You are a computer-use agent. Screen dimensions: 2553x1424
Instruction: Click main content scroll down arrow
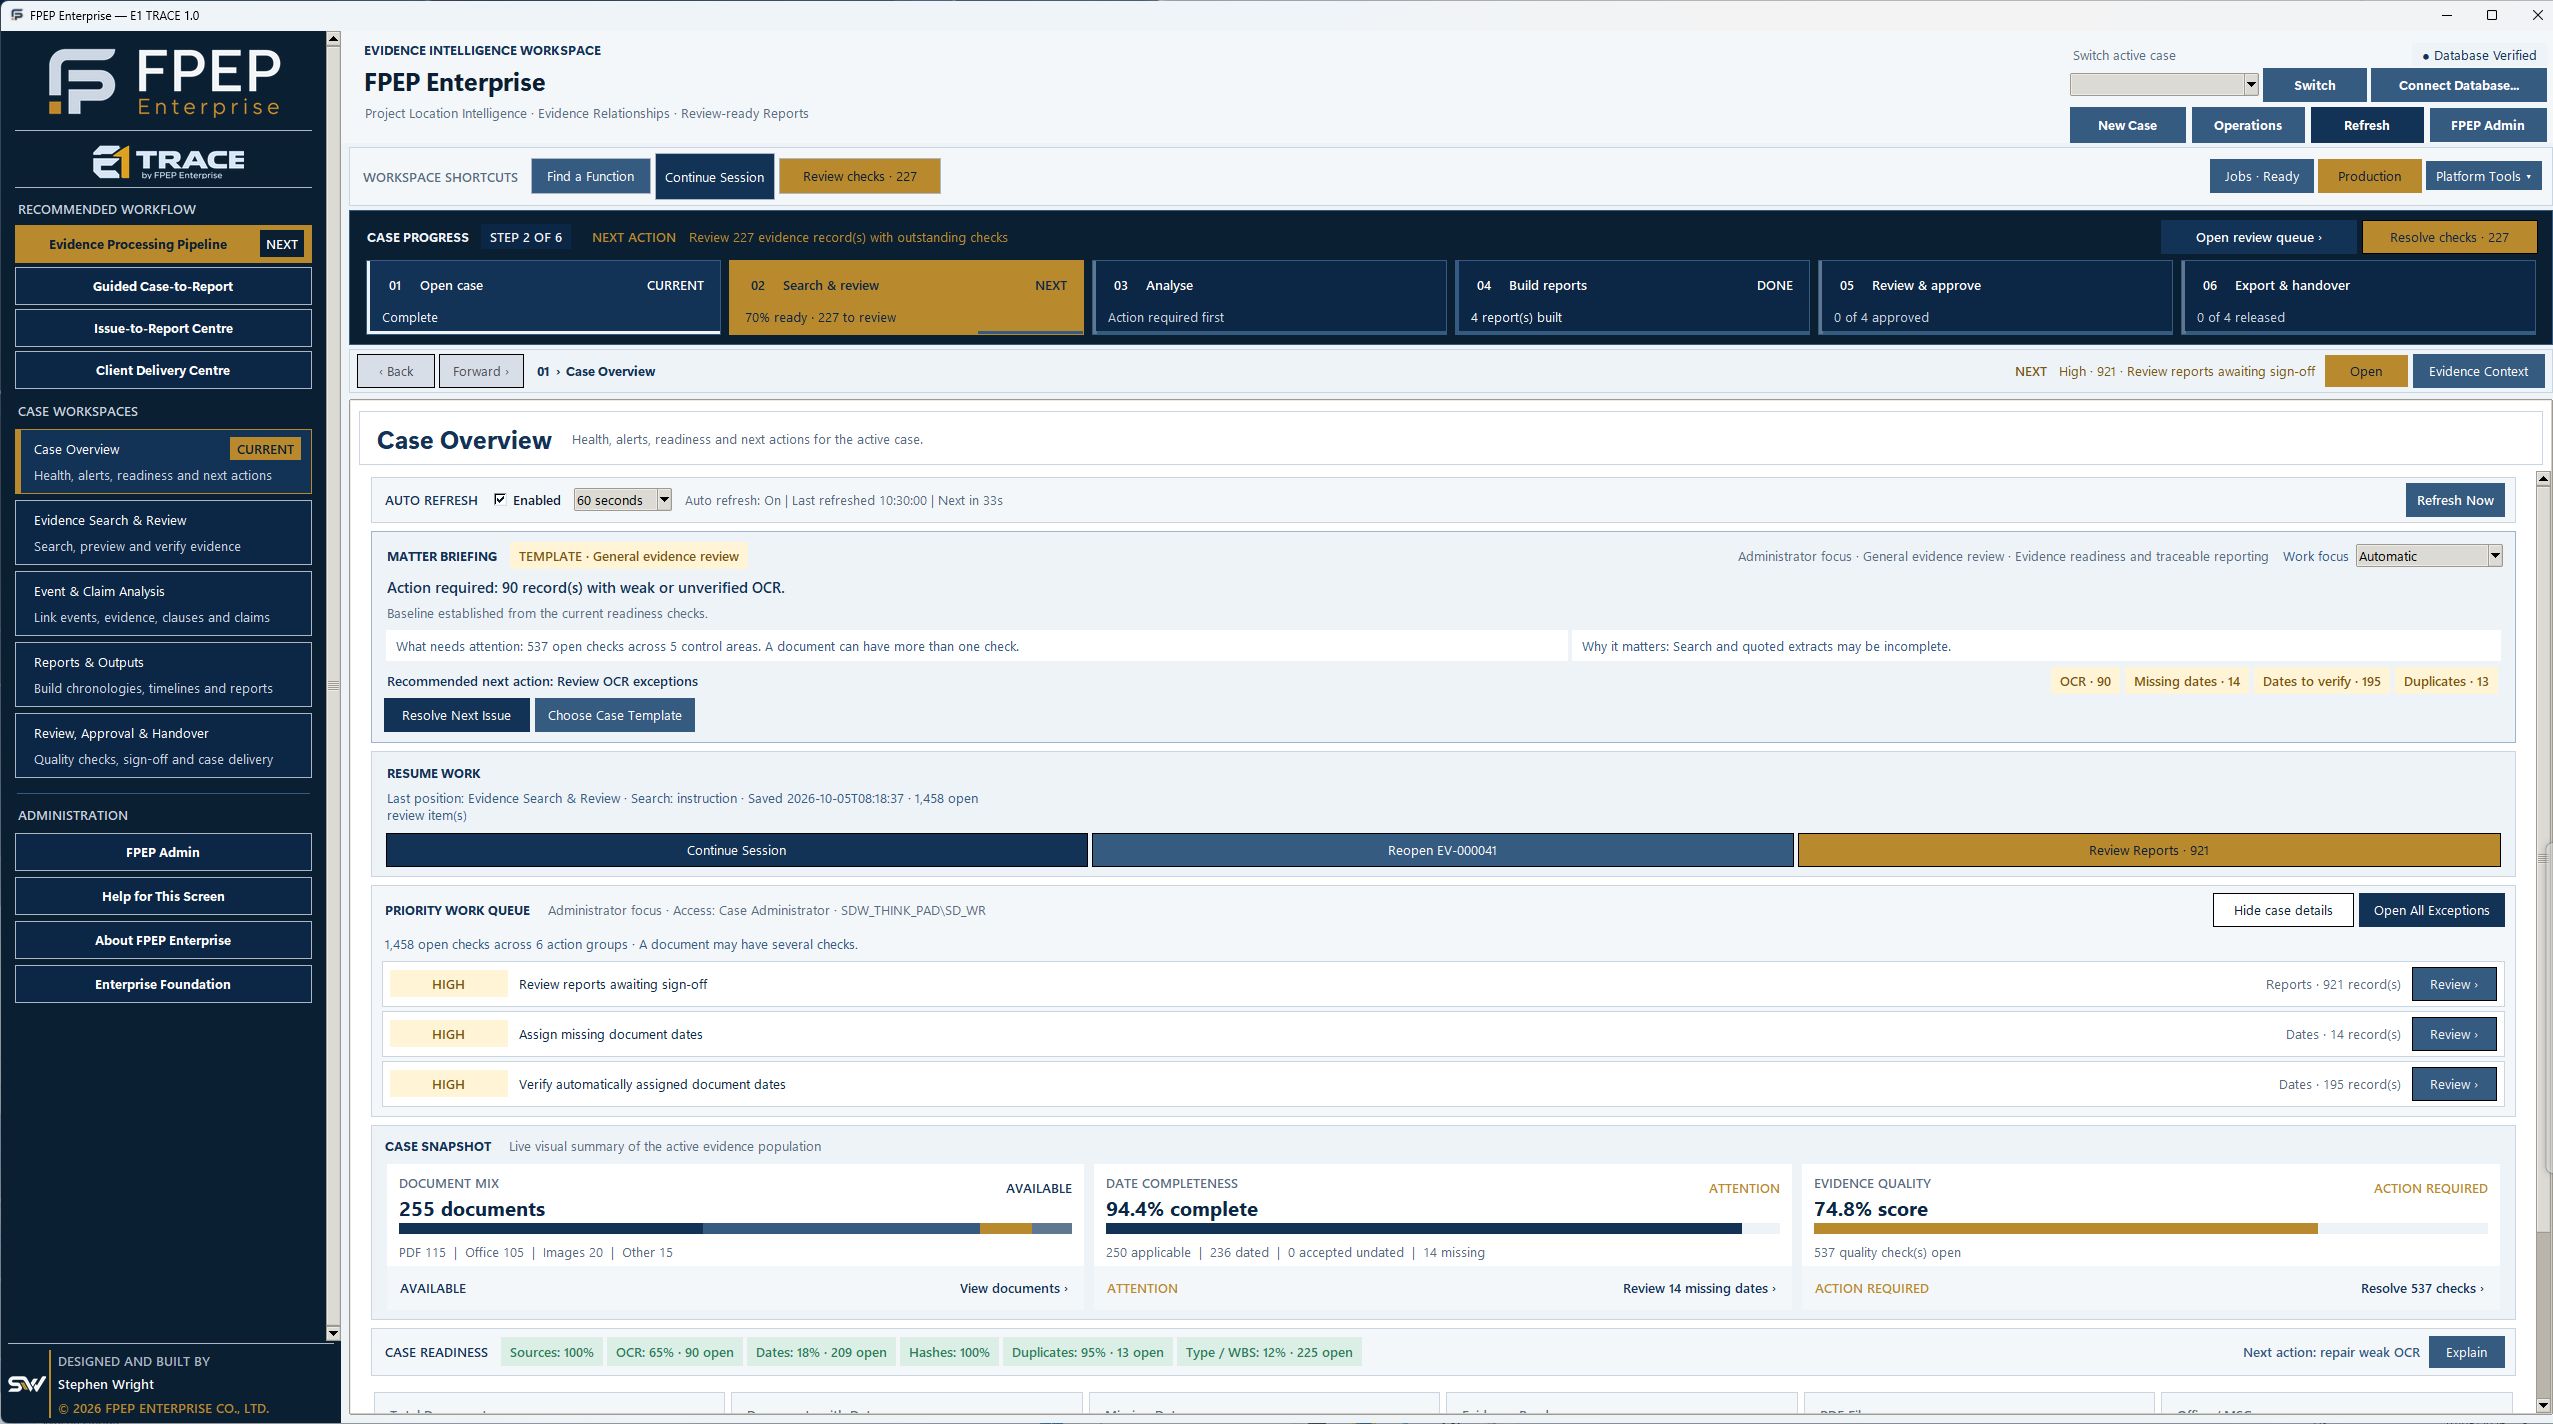pos(2543,1405)
